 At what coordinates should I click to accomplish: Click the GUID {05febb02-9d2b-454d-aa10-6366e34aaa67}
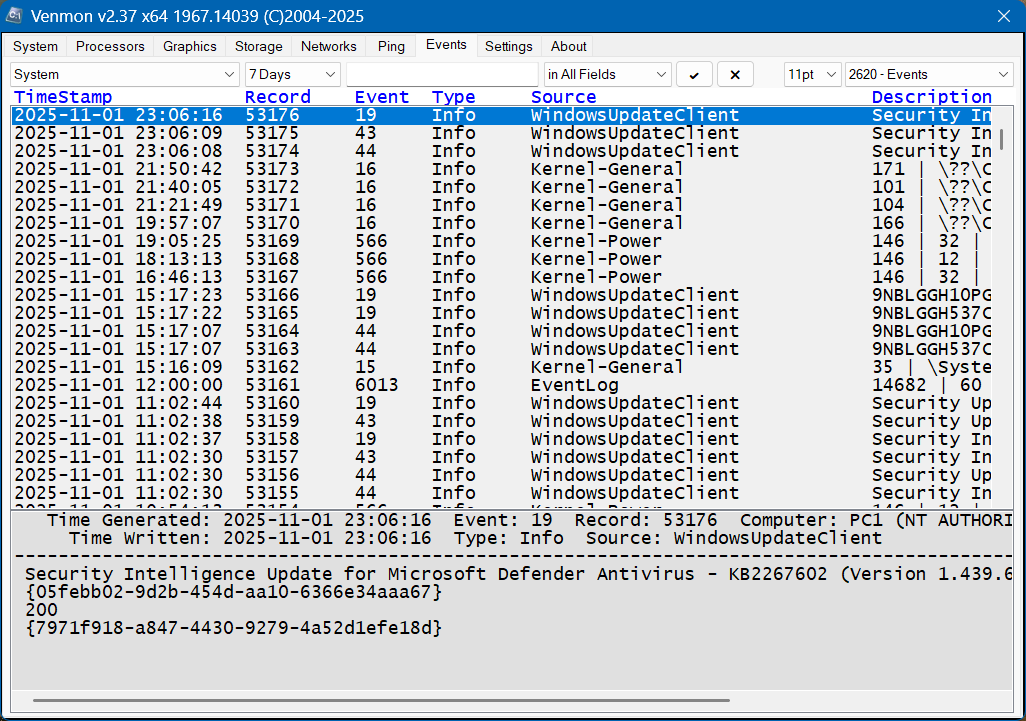[x=234, y=592]
